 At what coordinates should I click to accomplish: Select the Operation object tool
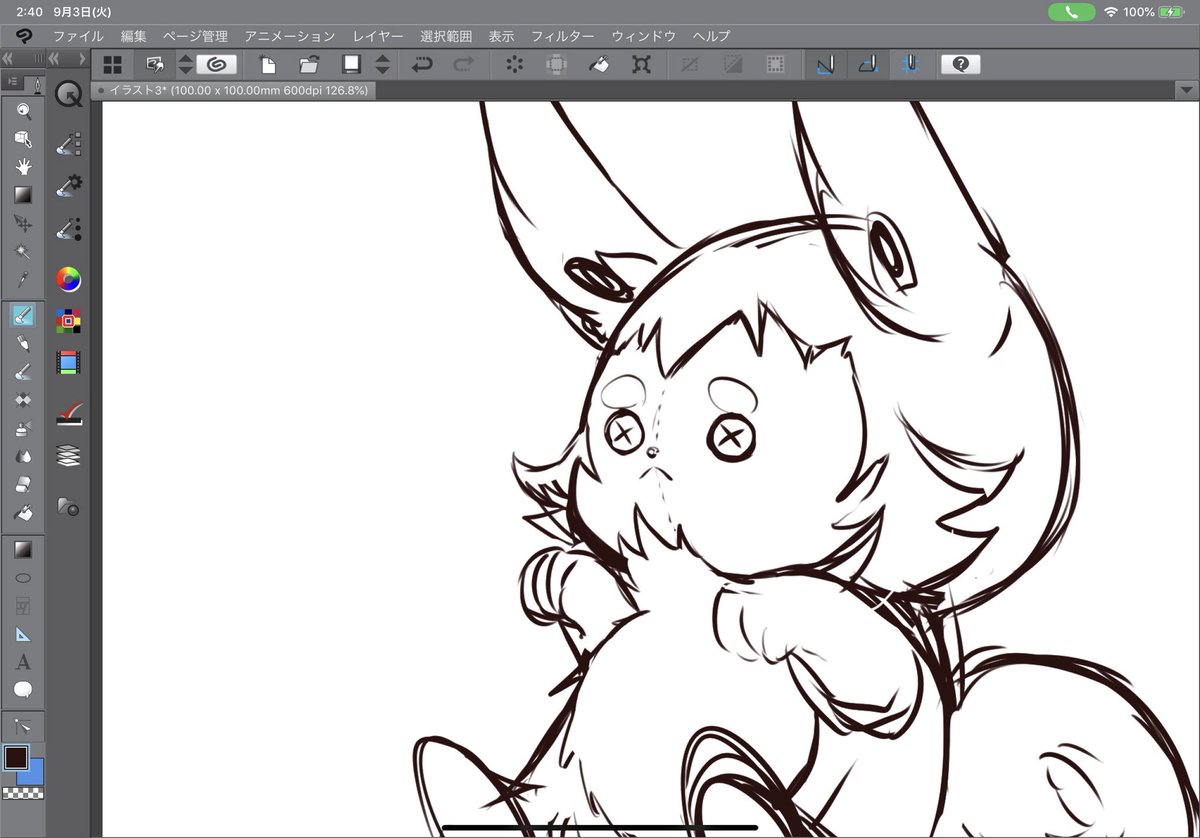tap(22, 139)
